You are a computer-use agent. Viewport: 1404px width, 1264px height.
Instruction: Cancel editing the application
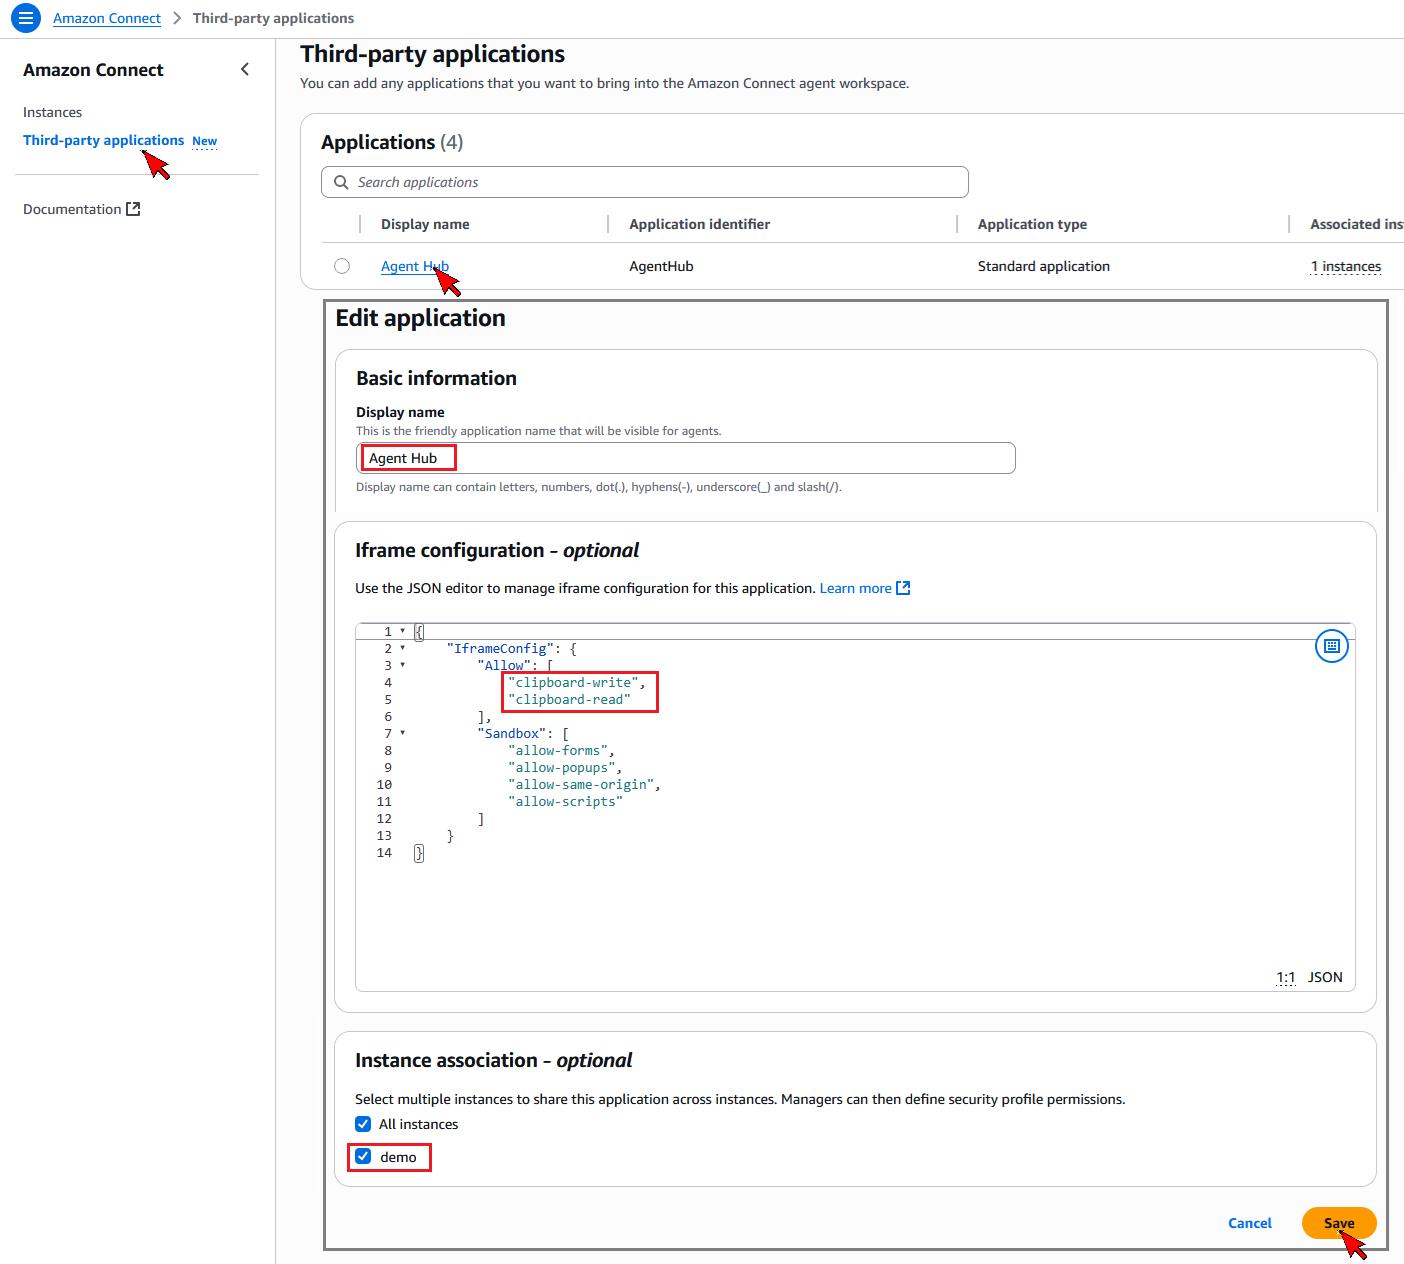click(x=1249, y=1223)
